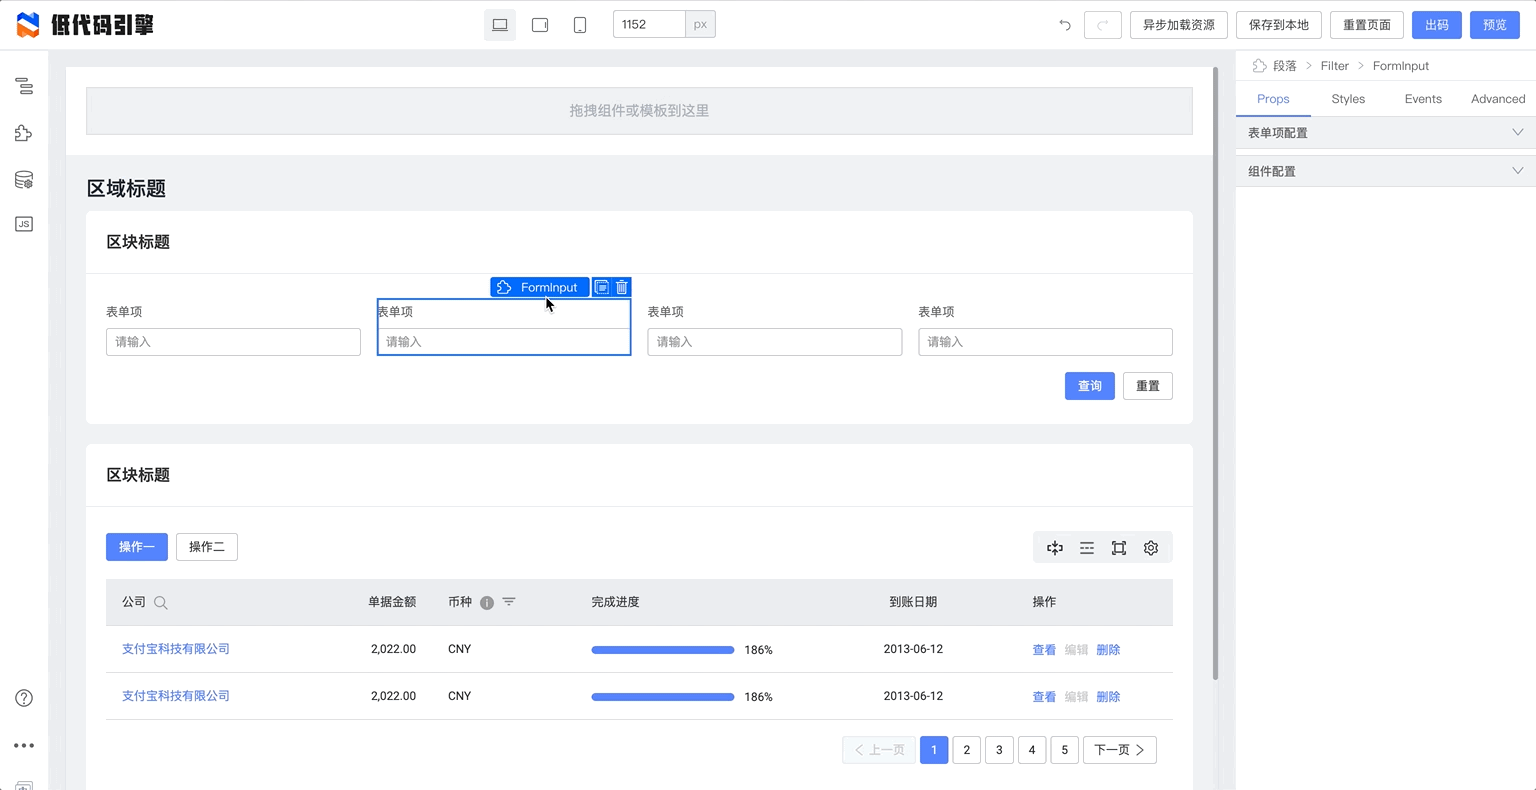Click the FormInput selection label tag
This screenshot has width=1536, height=790.
click(540, 287)
